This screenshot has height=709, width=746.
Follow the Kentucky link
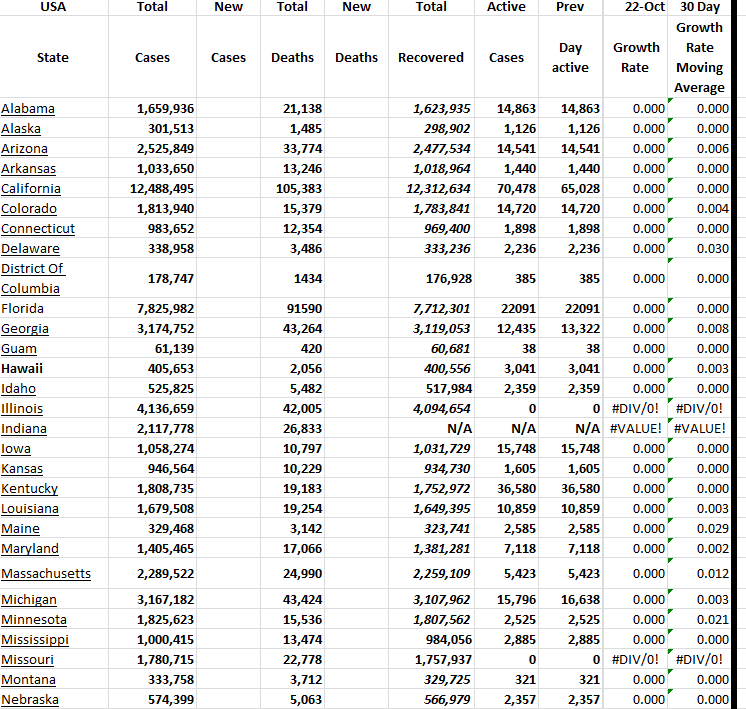point(29,489)
